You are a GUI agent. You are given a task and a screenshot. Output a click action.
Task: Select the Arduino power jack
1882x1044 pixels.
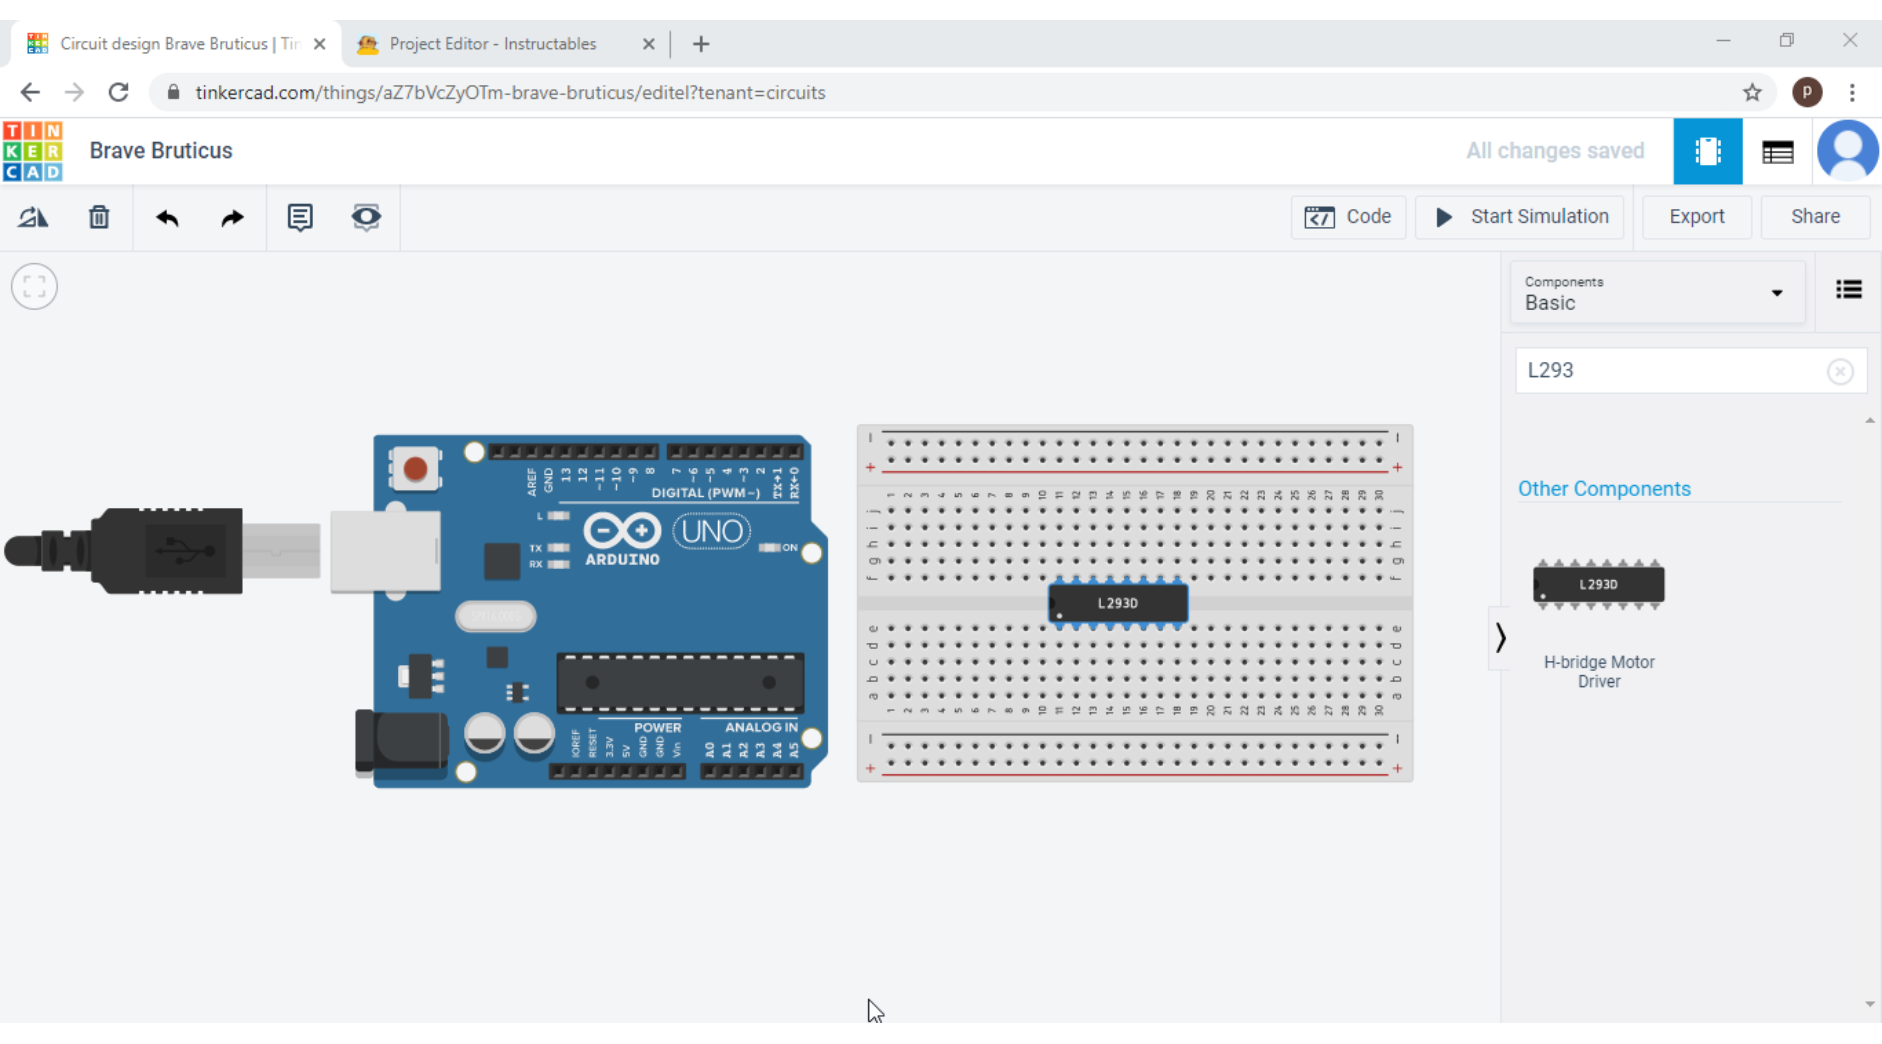402,744
